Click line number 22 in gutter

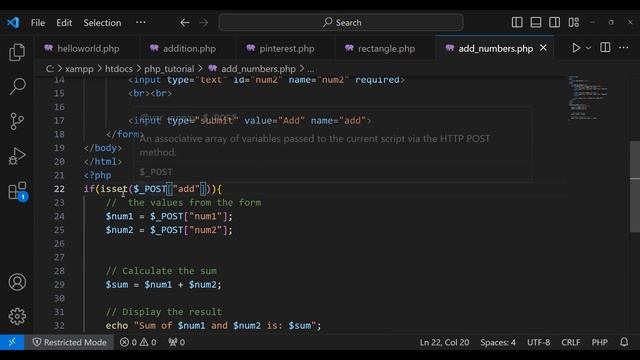click(59, 189)
